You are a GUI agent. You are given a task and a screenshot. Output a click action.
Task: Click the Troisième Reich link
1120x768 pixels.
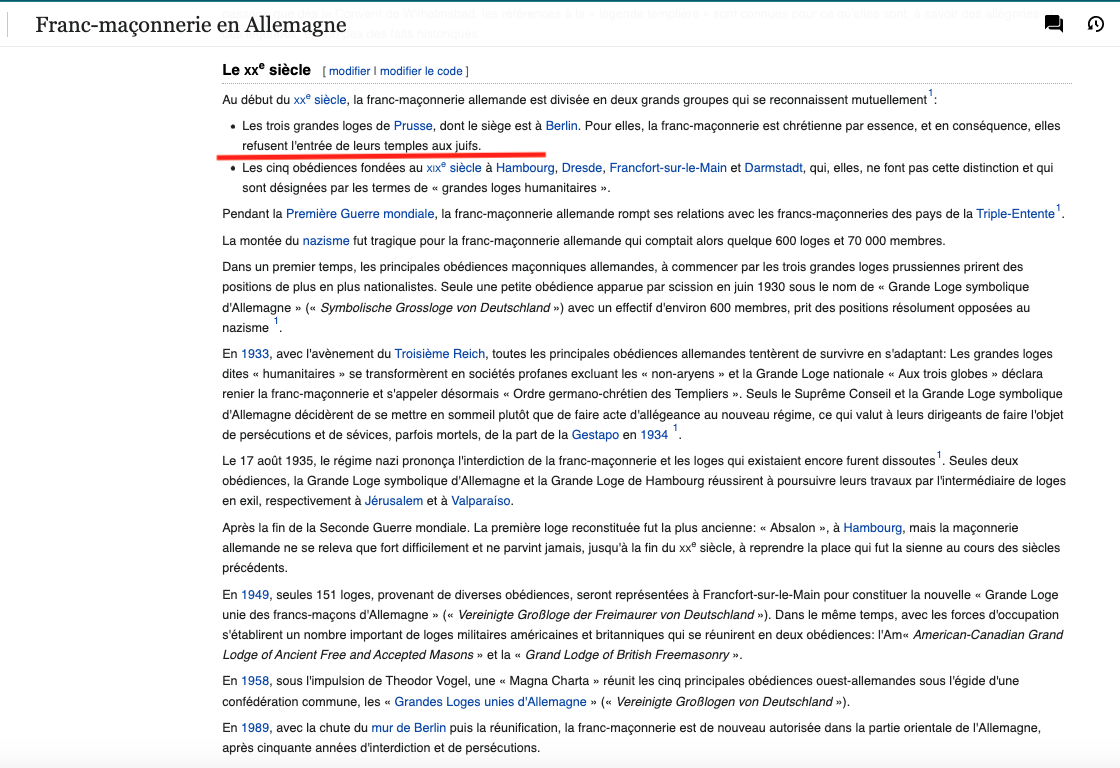coord(440,354)
